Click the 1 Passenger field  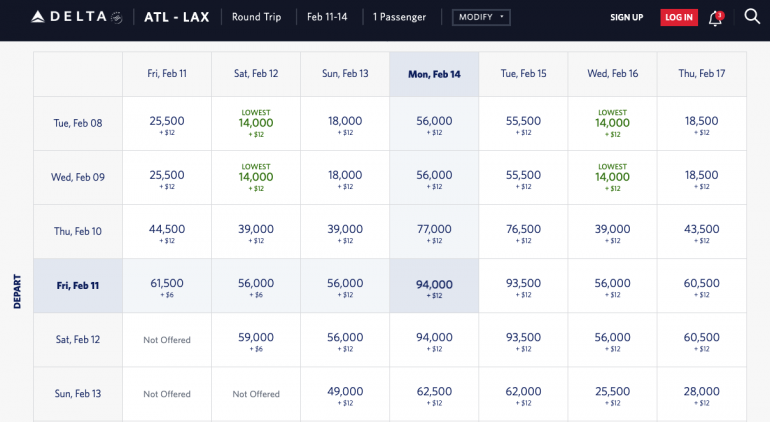(399, 17)
